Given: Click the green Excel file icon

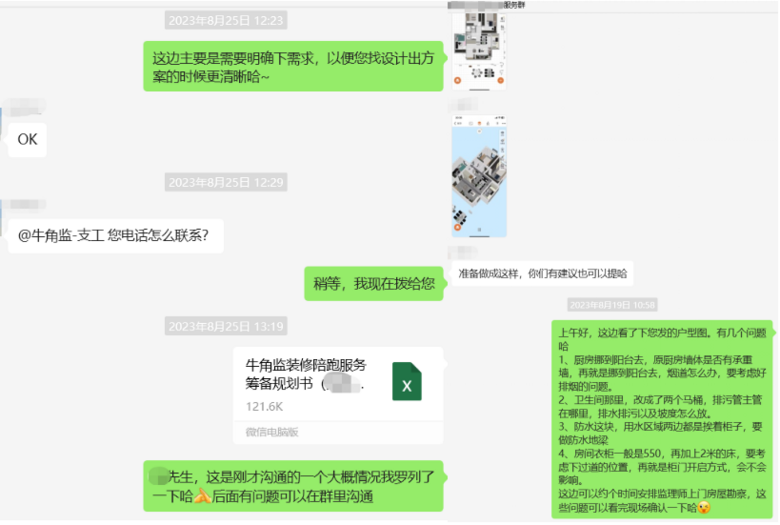Looking at the screenshot, I should [x=406, y=382].
